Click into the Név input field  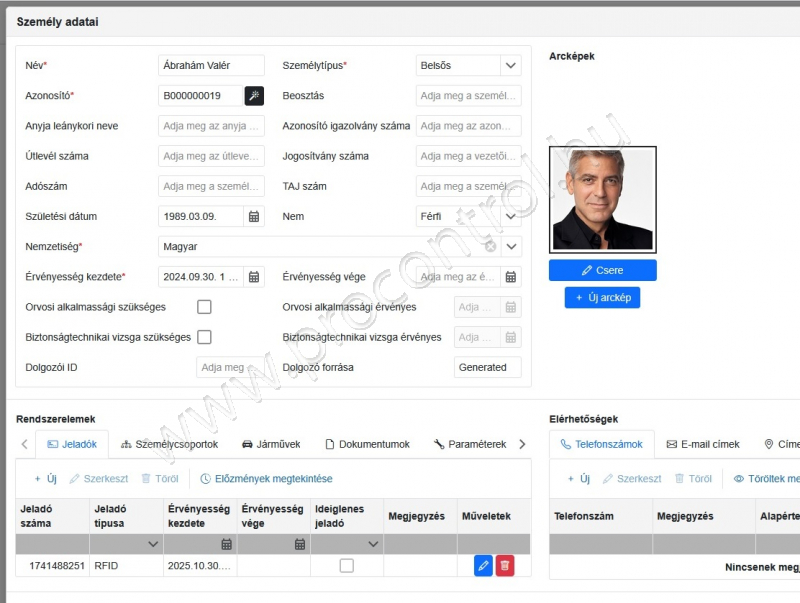(211, 66)
